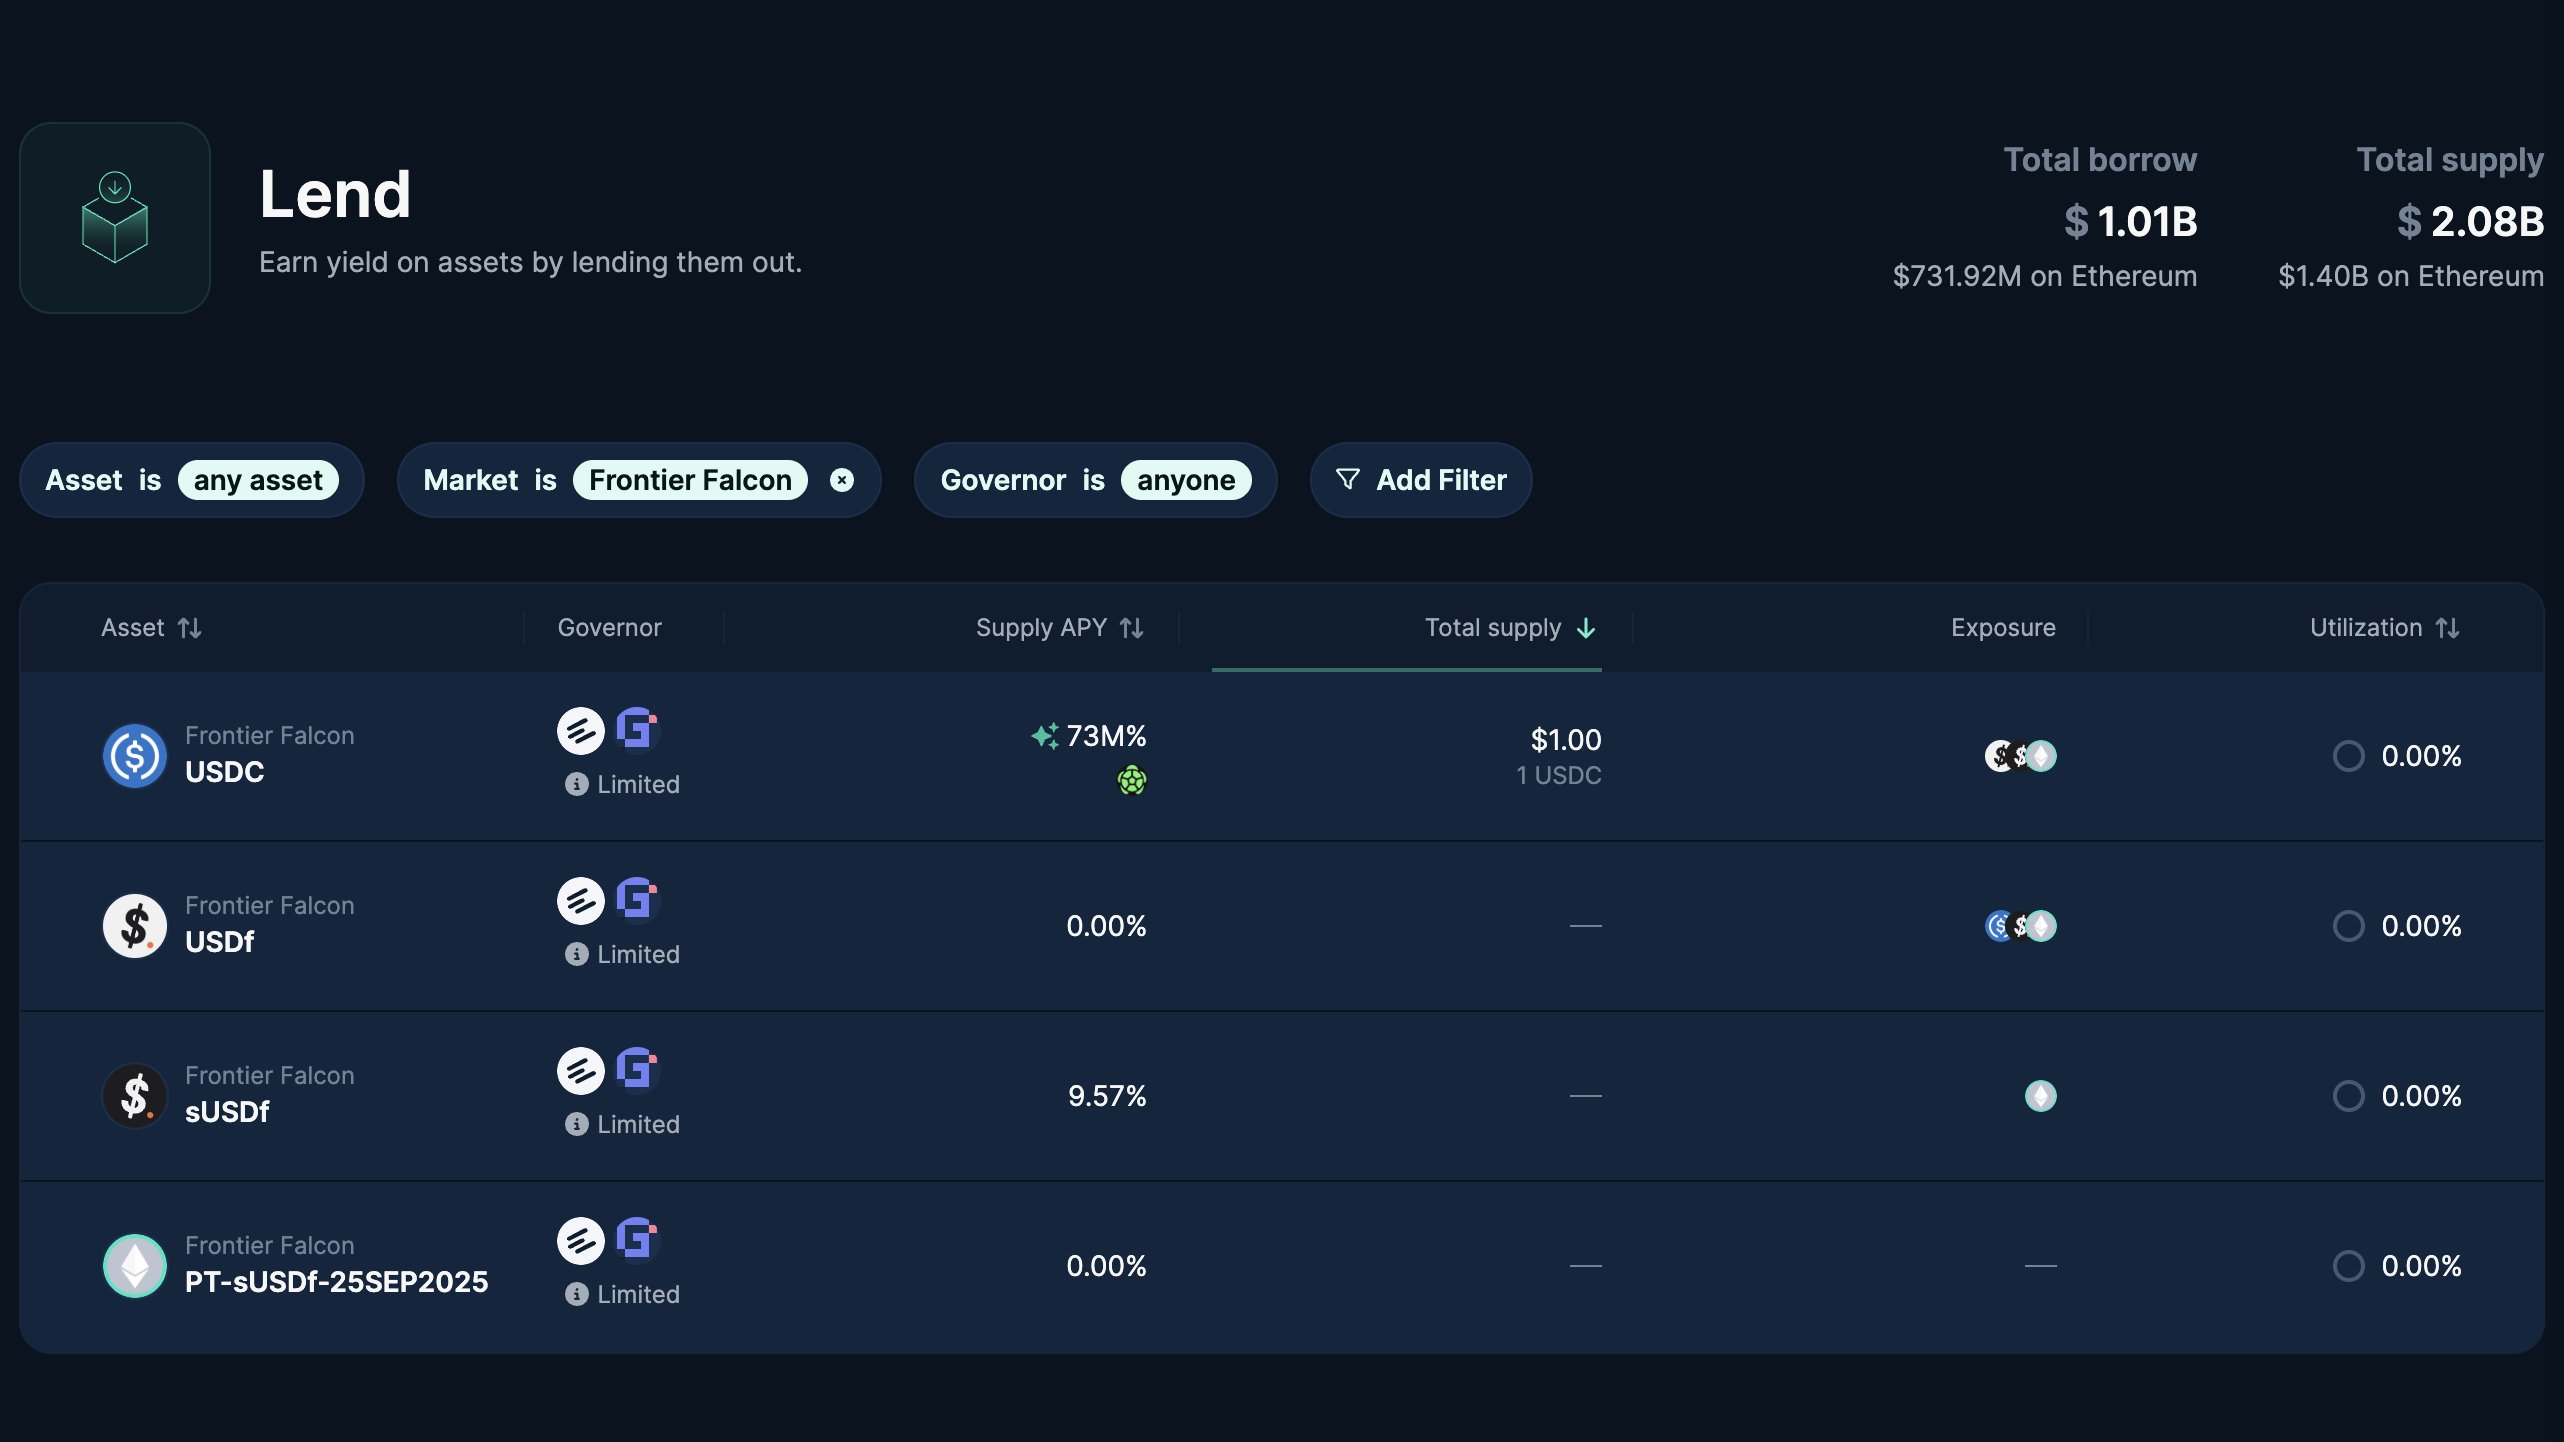
Task: Sort table by Utilization
Action: (x=2385, y=628)
